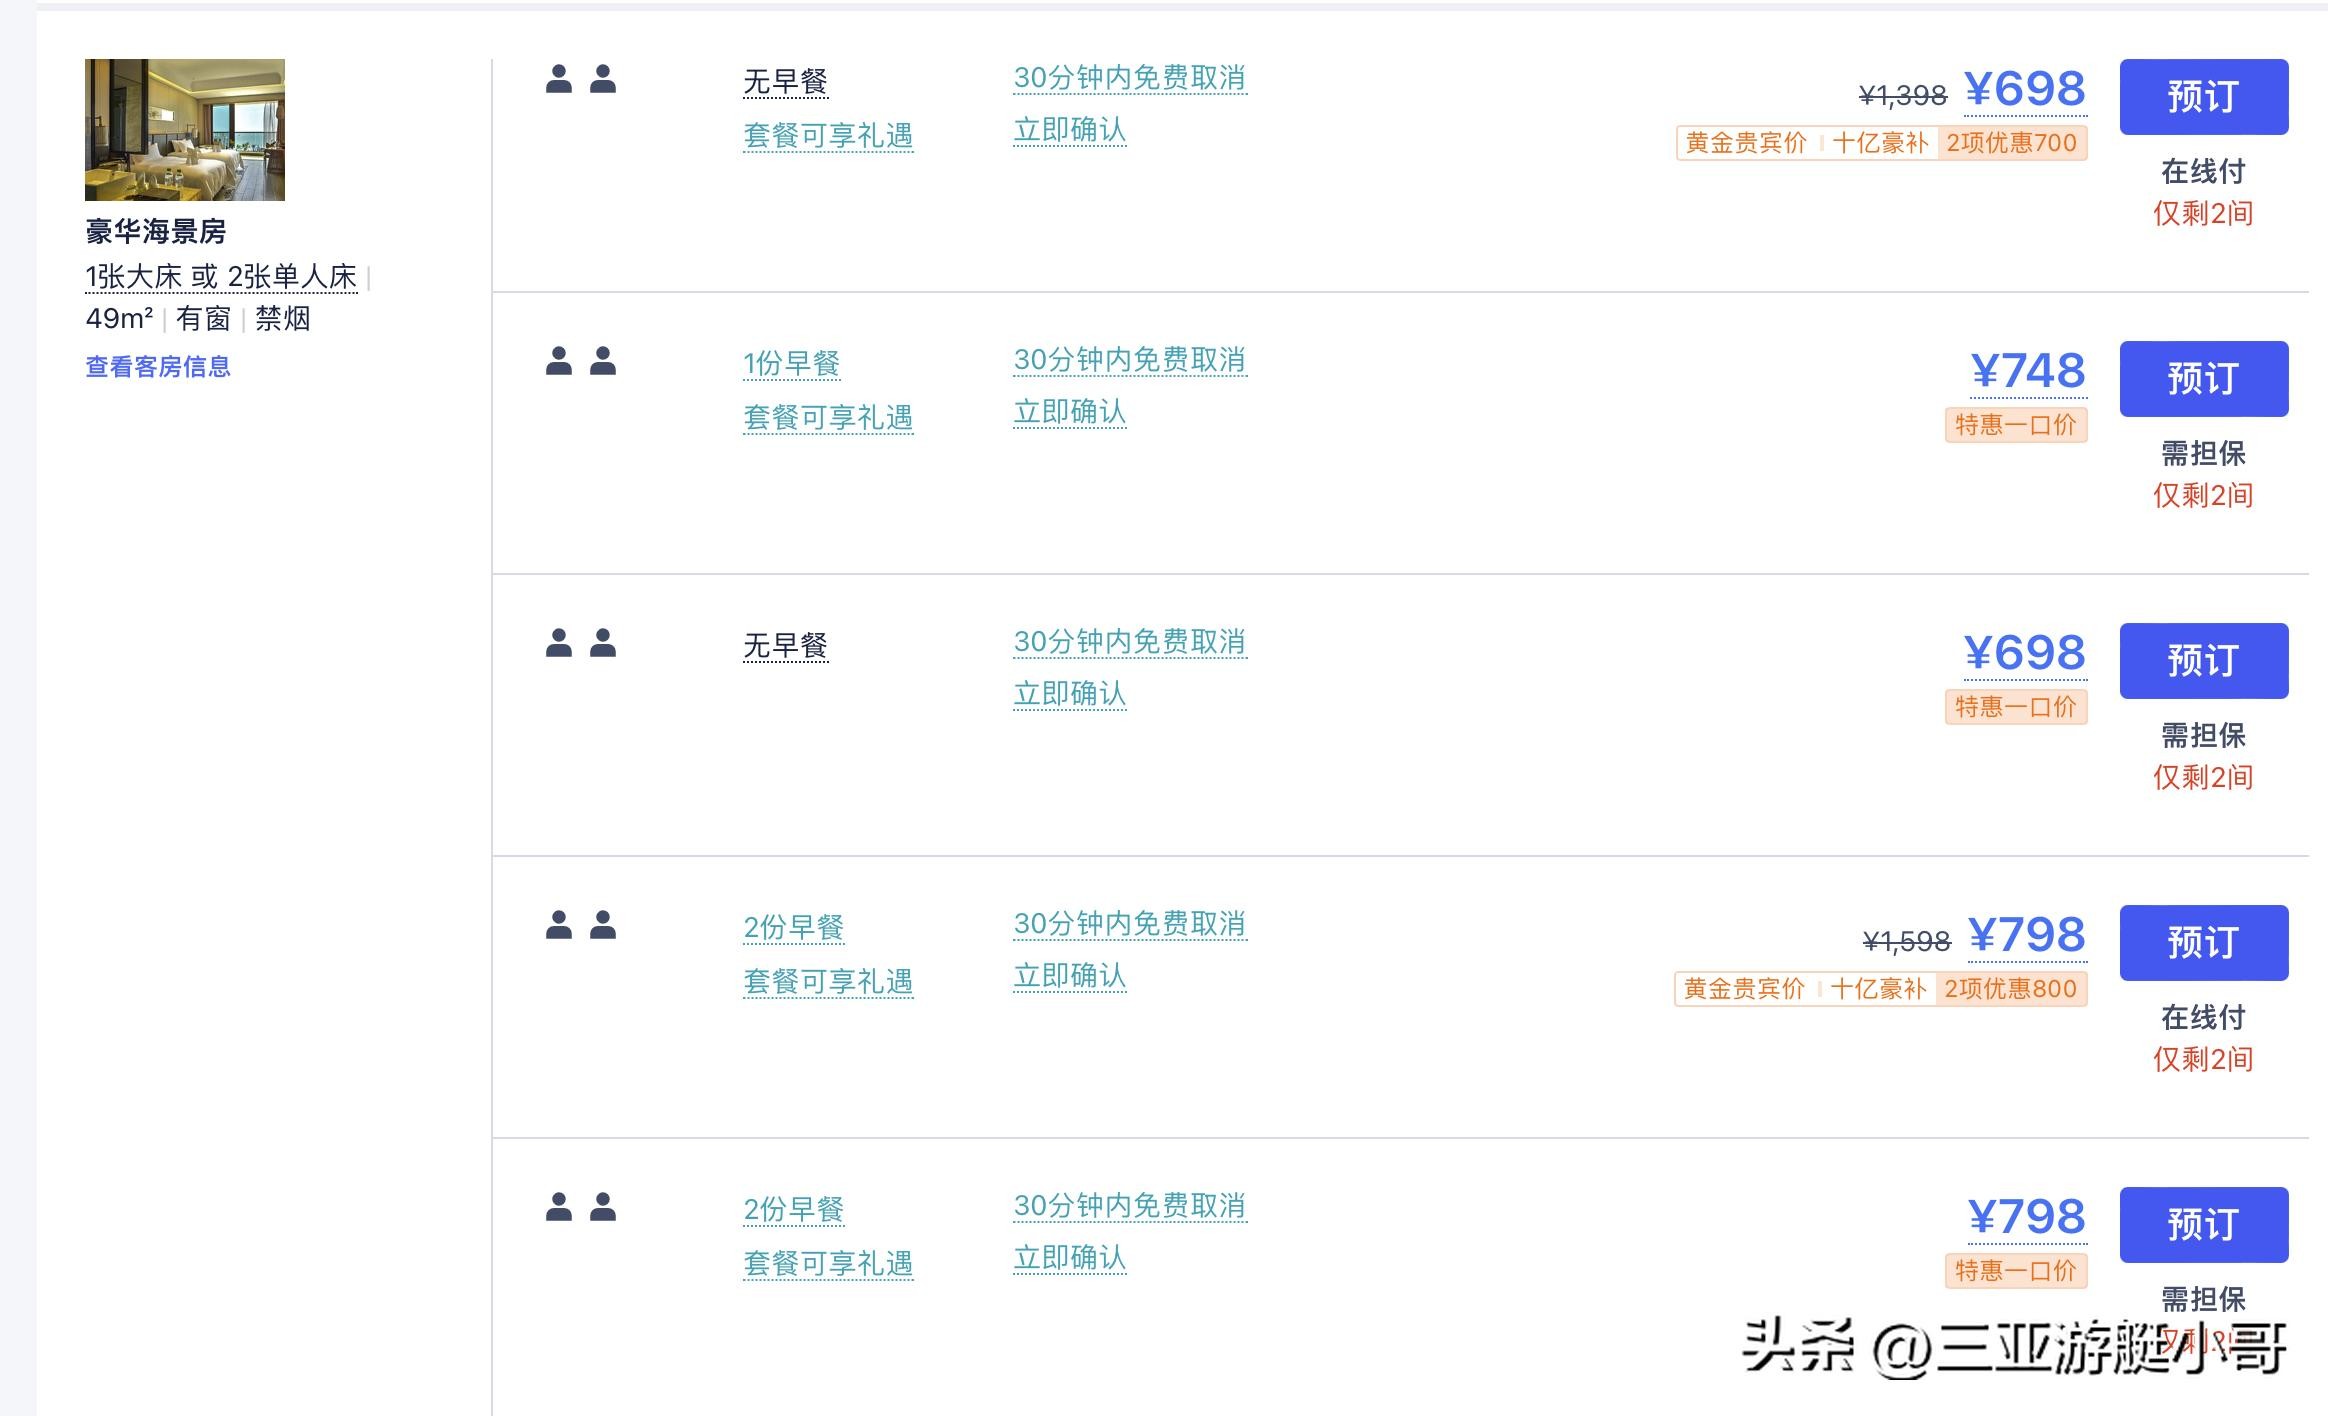Screen dimensions: 2328x1416
Task: Reserve the ¥798 online-pay two-breakfast rate
Action: click(2203, 943)
